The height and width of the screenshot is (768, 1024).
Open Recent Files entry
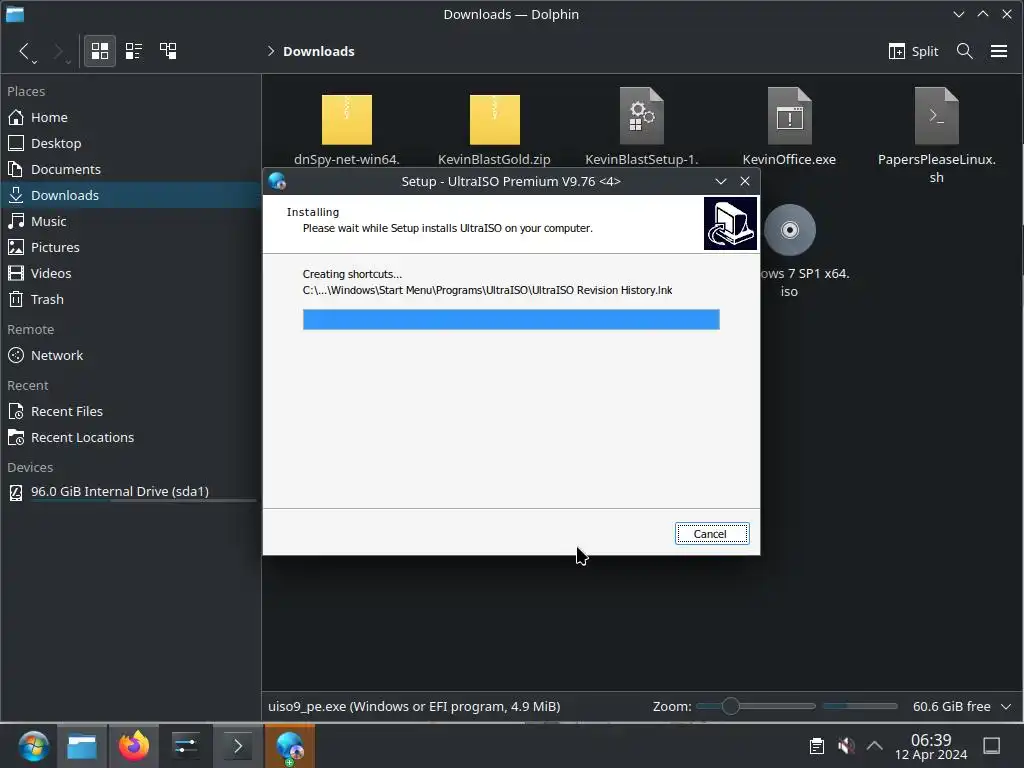coord(131,411)
